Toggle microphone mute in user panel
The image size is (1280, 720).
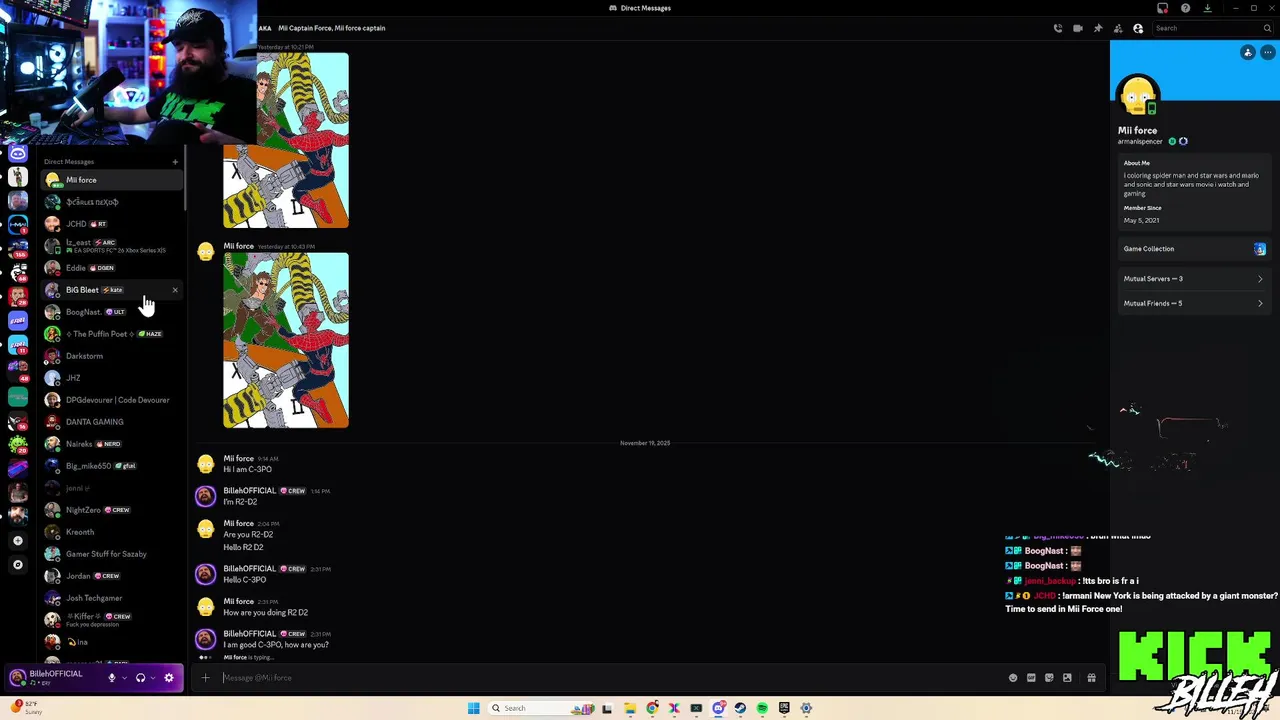pyautogui.click(x=112, y=678)
